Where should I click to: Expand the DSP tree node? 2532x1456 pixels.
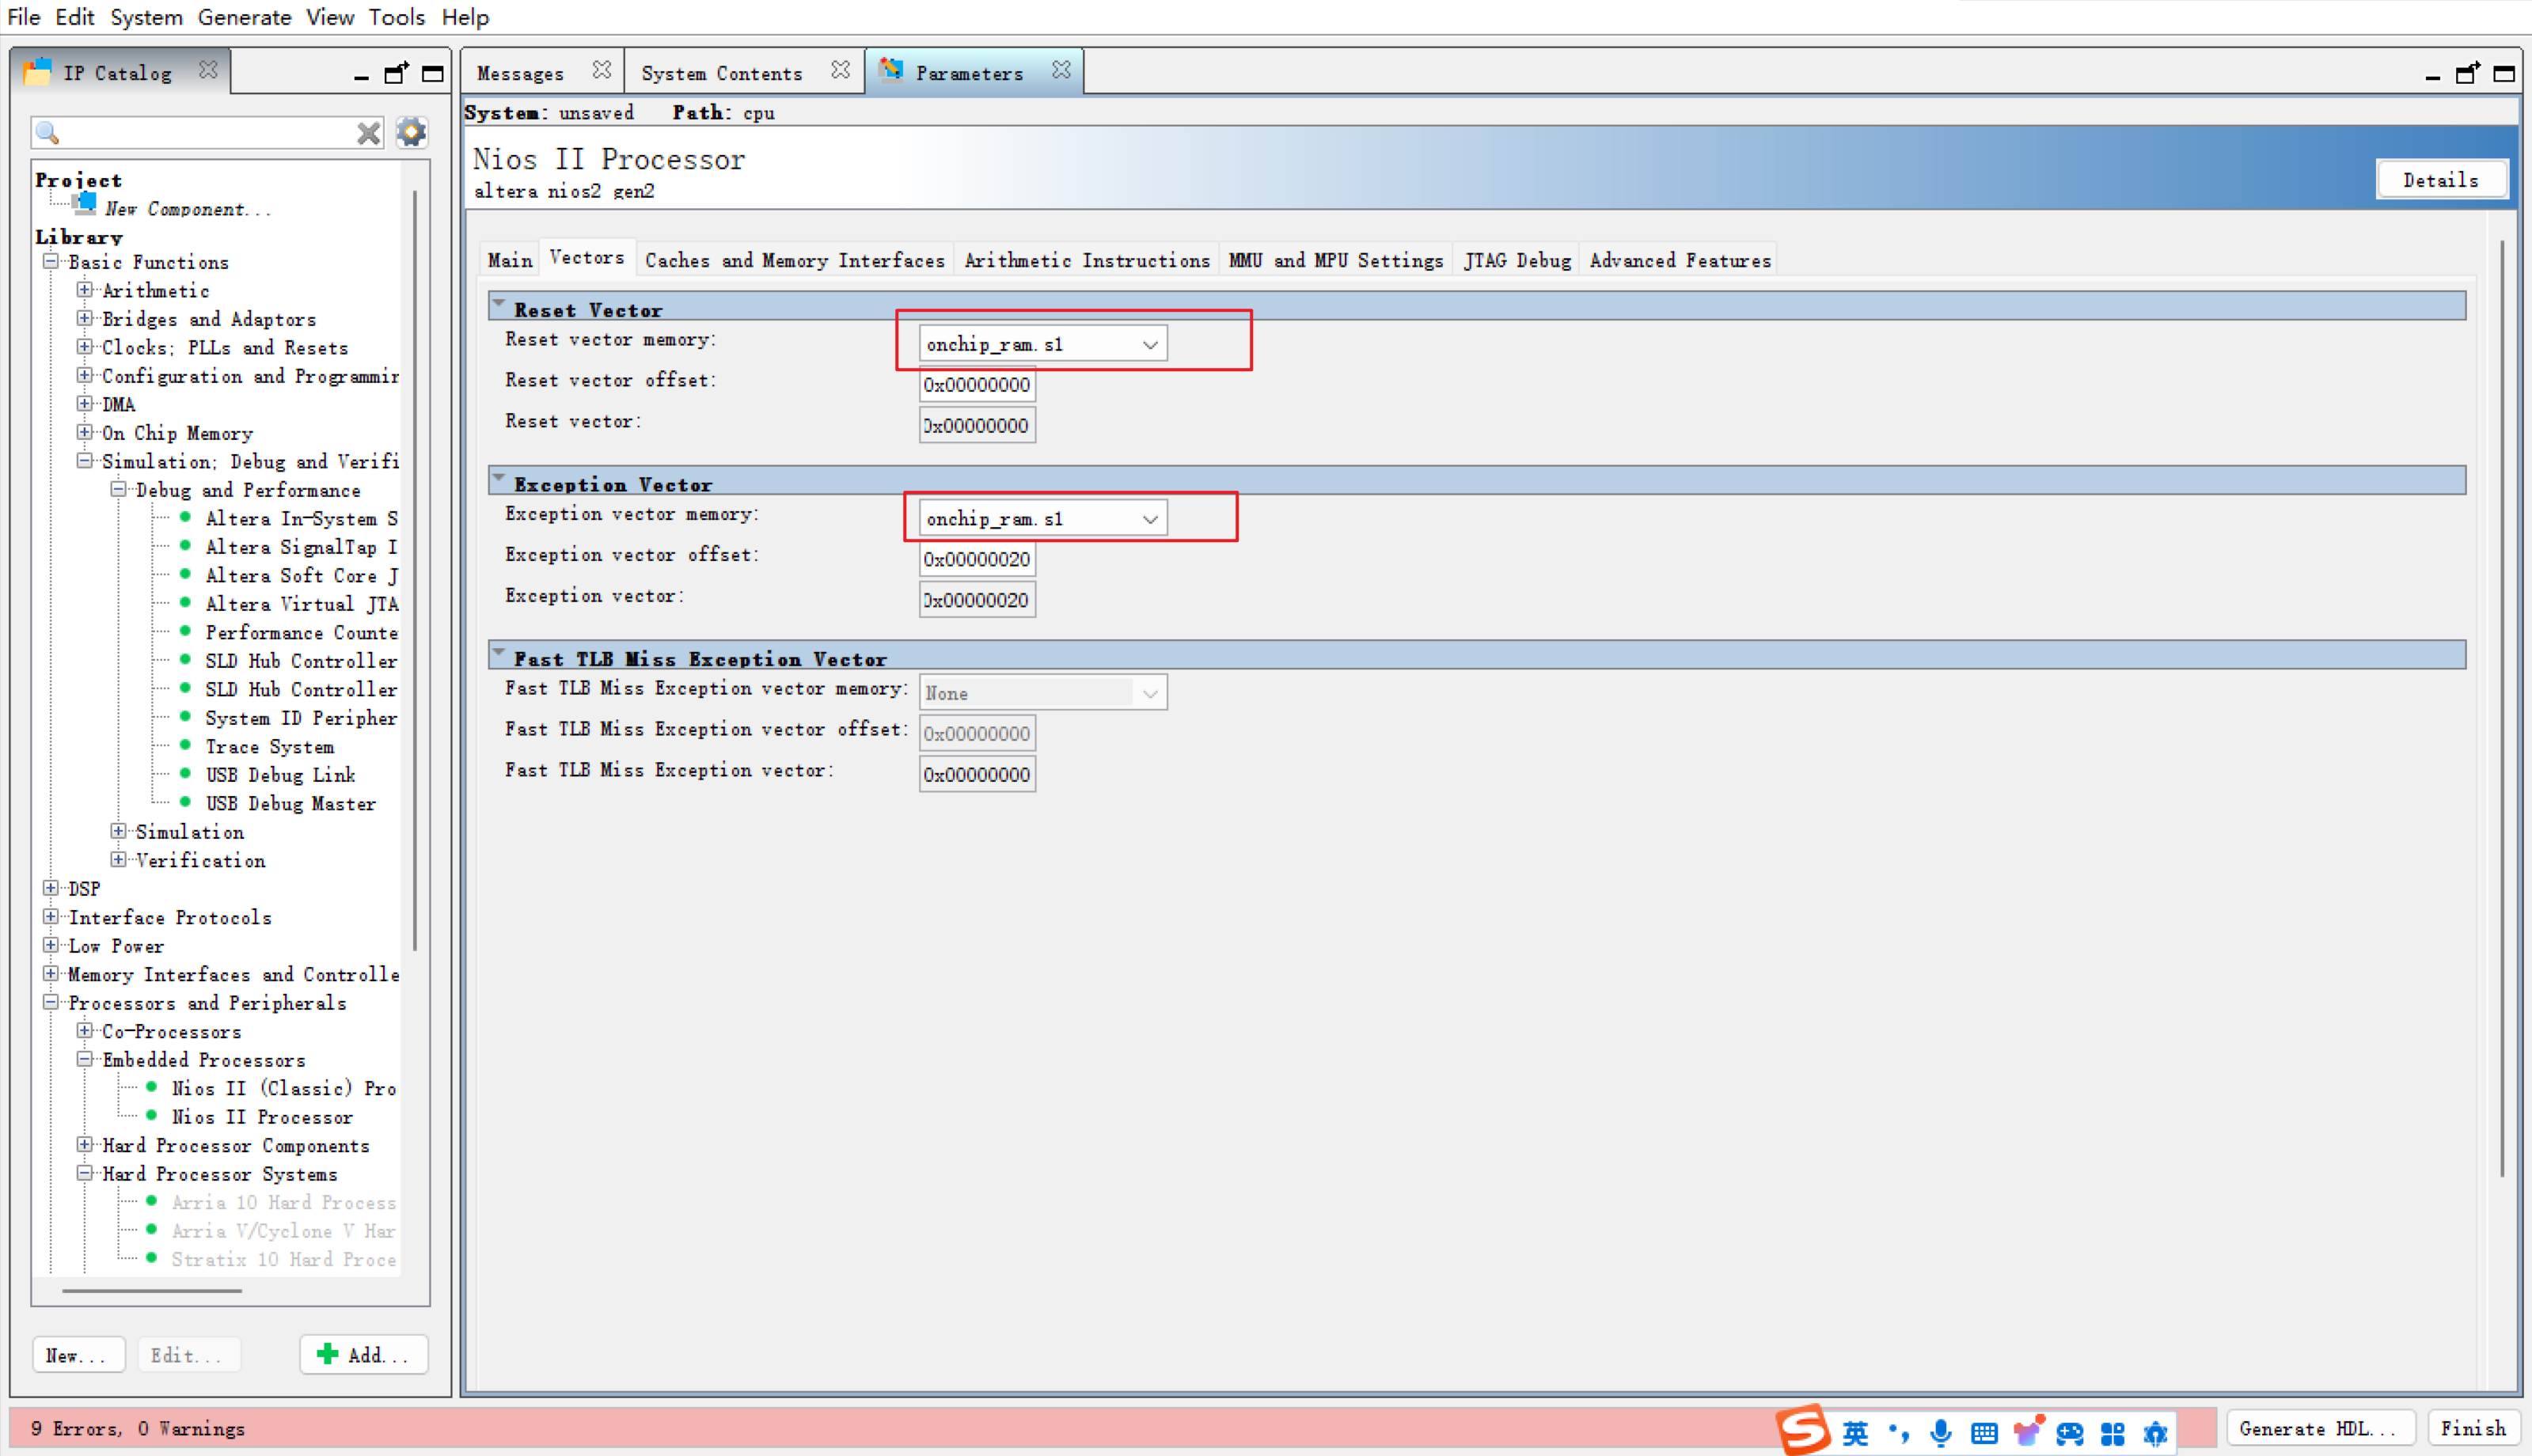pos(50,888)
